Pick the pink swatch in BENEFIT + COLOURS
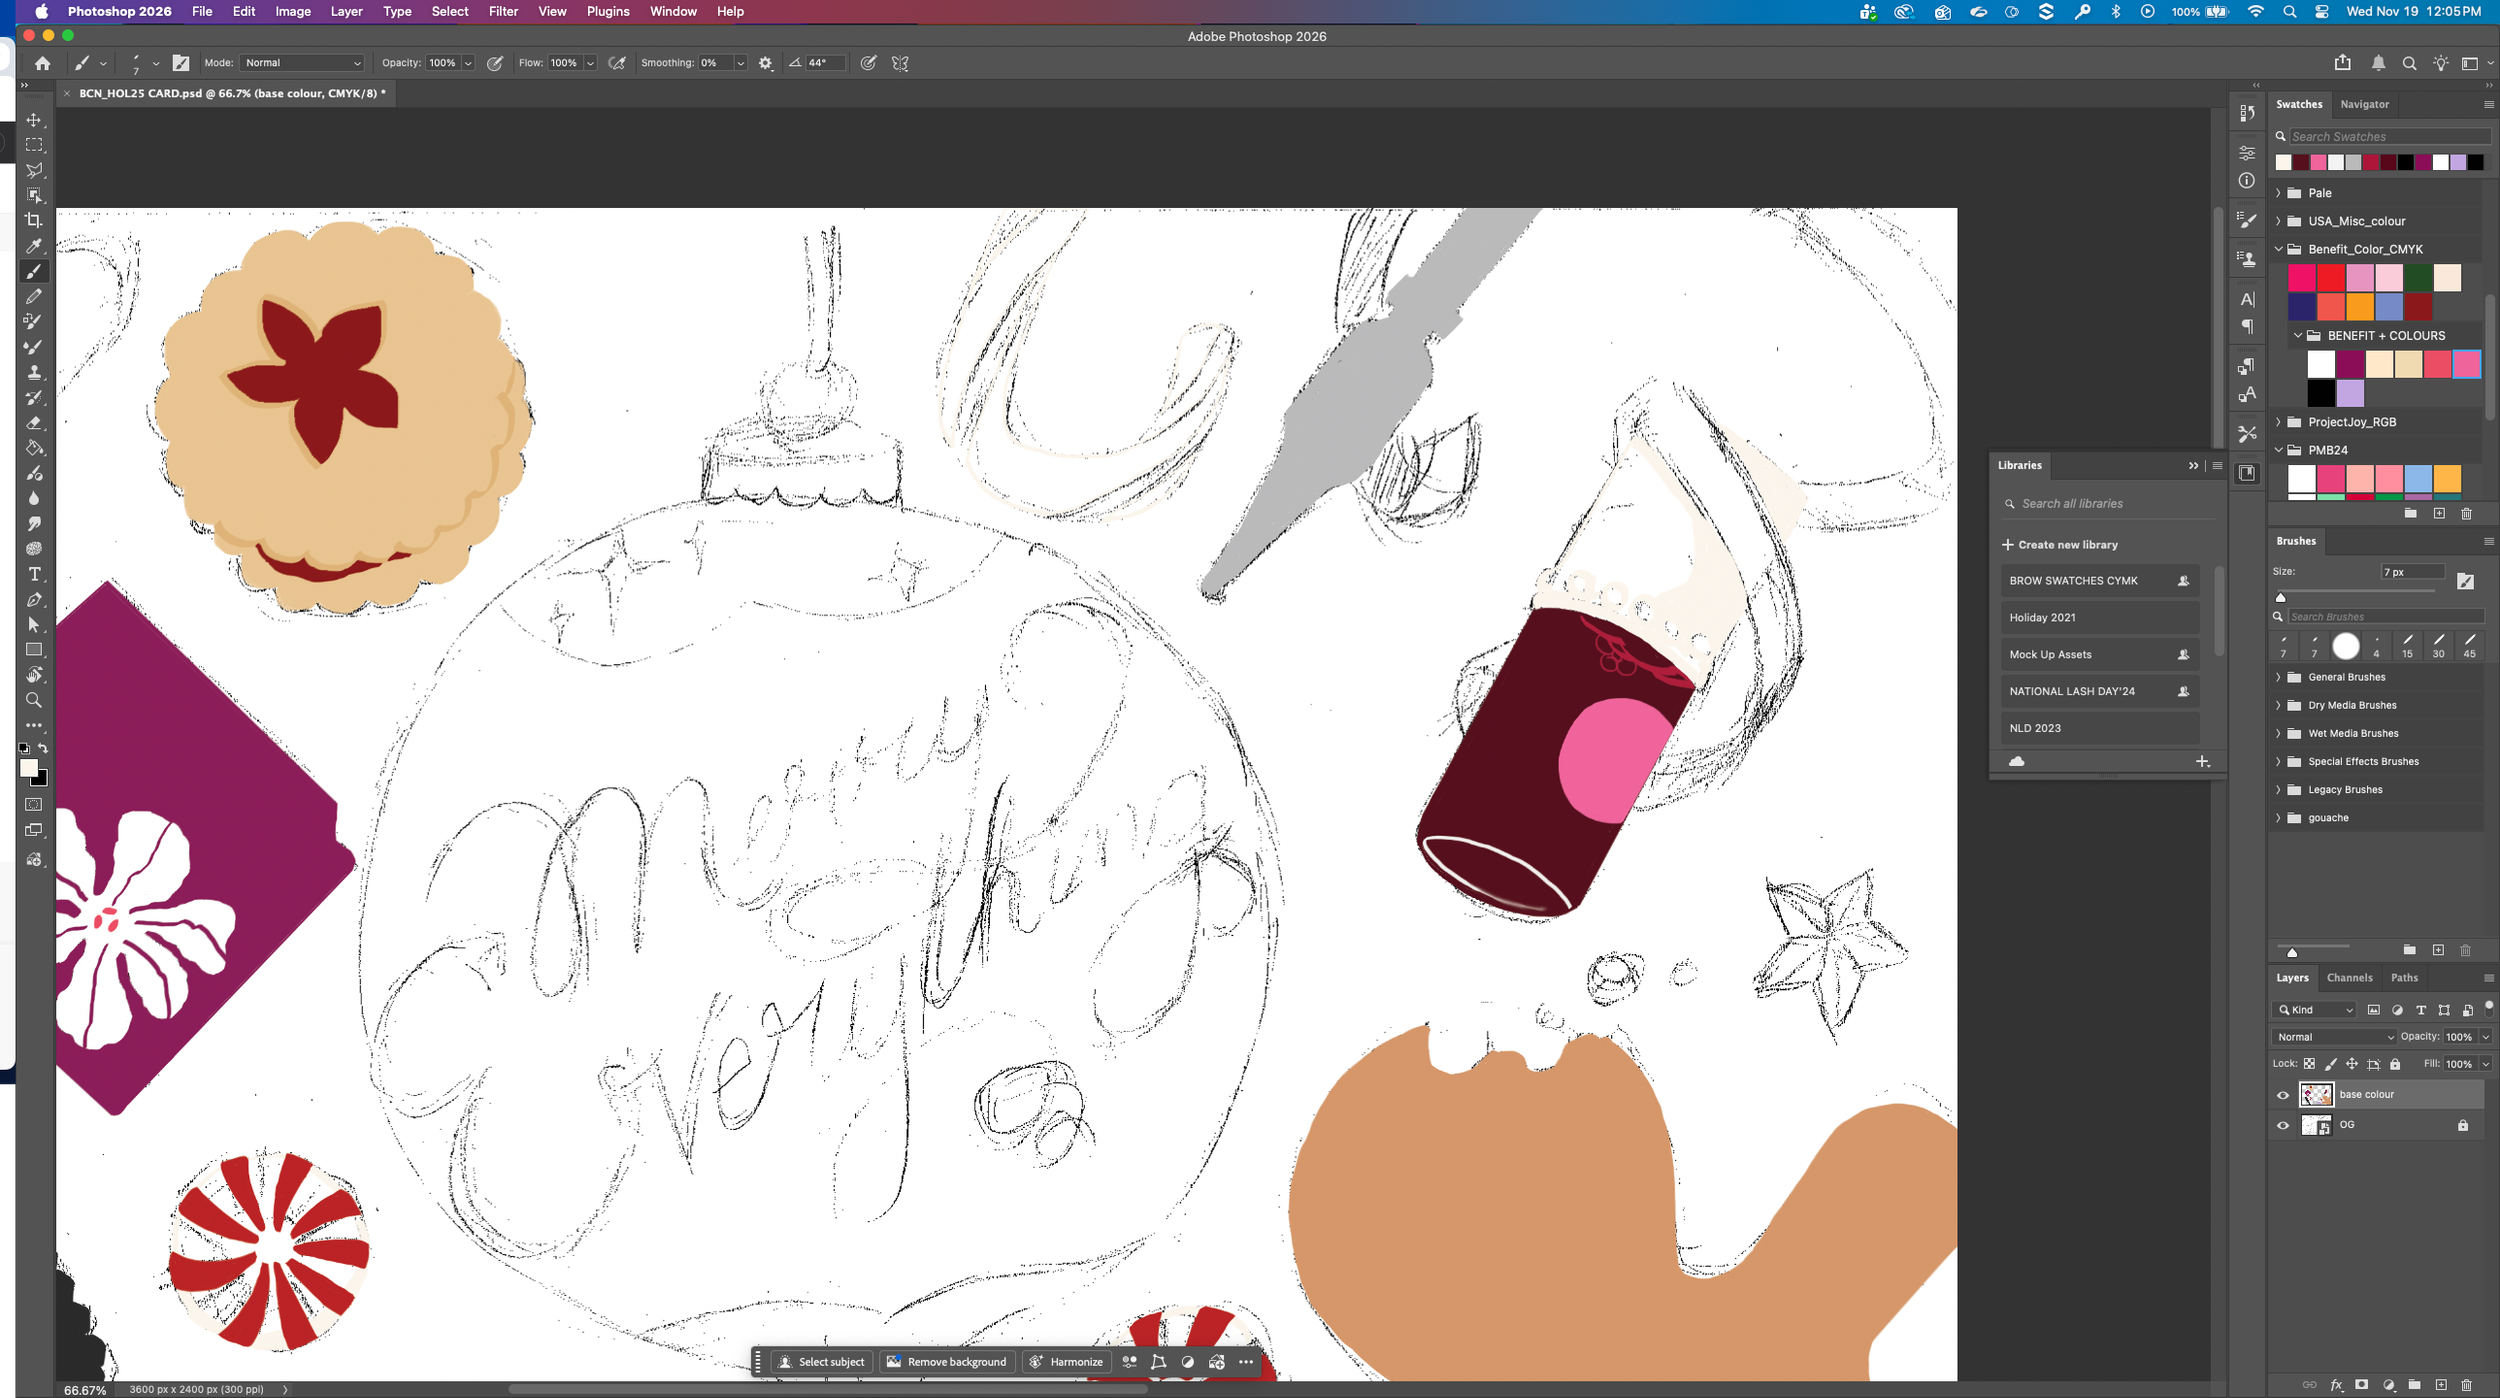Screen dimensions: 2500x1398 pos(2466,364)
